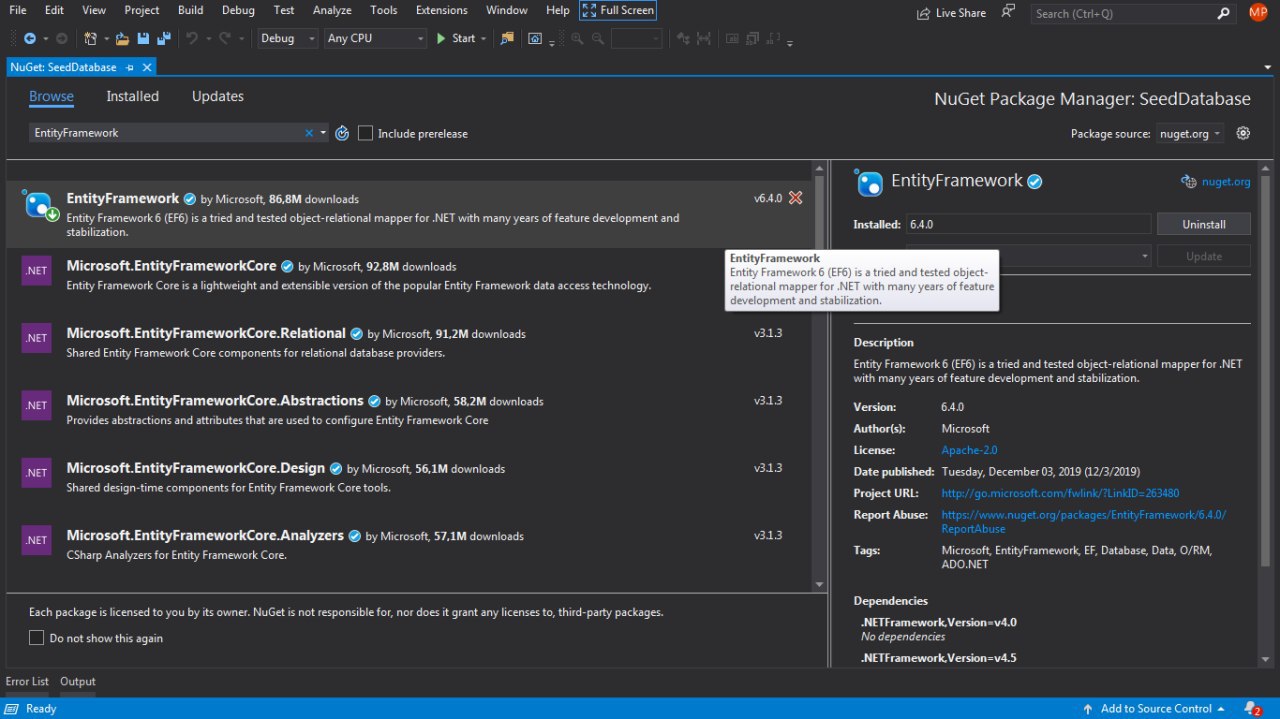
Task: Open the Analyze menu
Action: [x=332, y=10]
